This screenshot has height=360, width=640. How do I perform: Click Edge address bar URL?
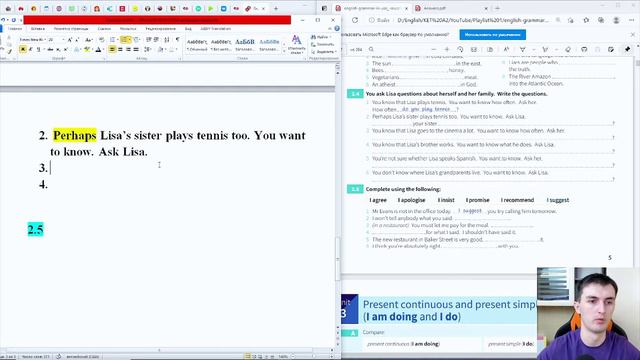click(472, 20)
